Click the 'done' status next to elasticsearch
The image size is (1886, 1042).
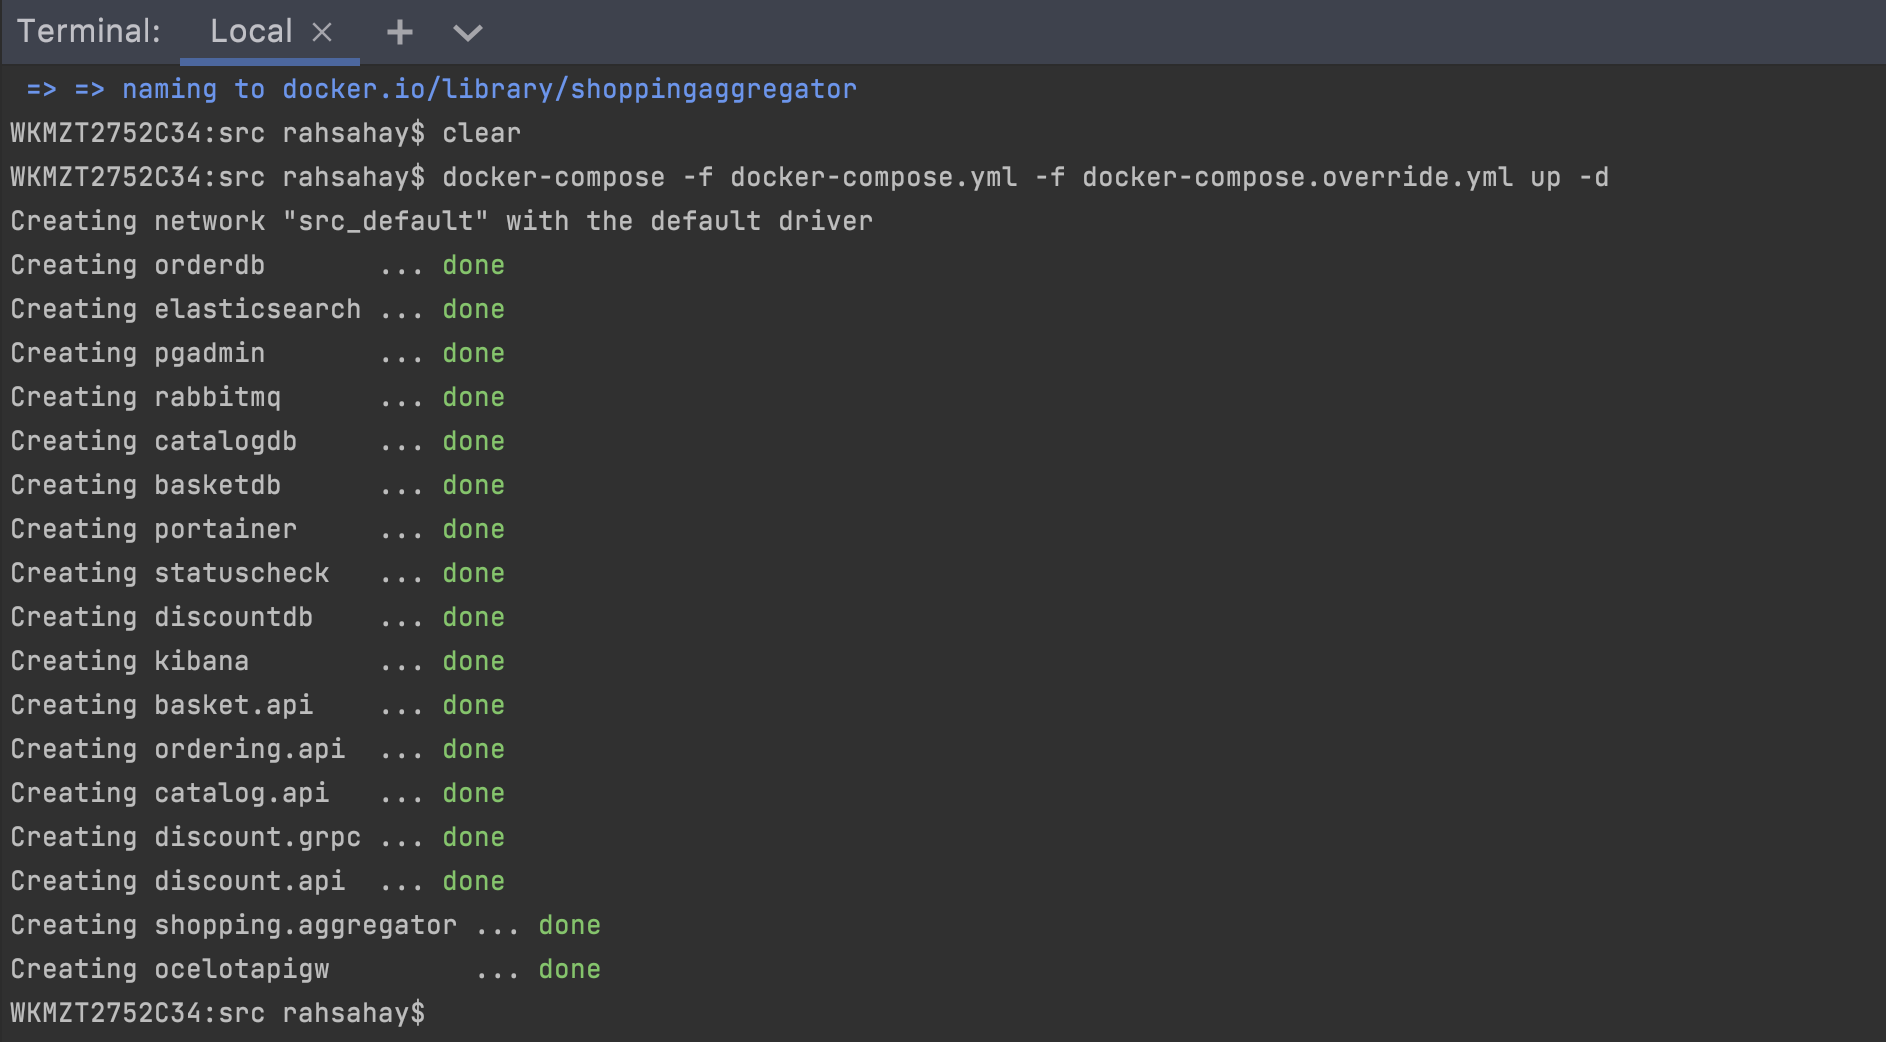(x=473, y=309)
